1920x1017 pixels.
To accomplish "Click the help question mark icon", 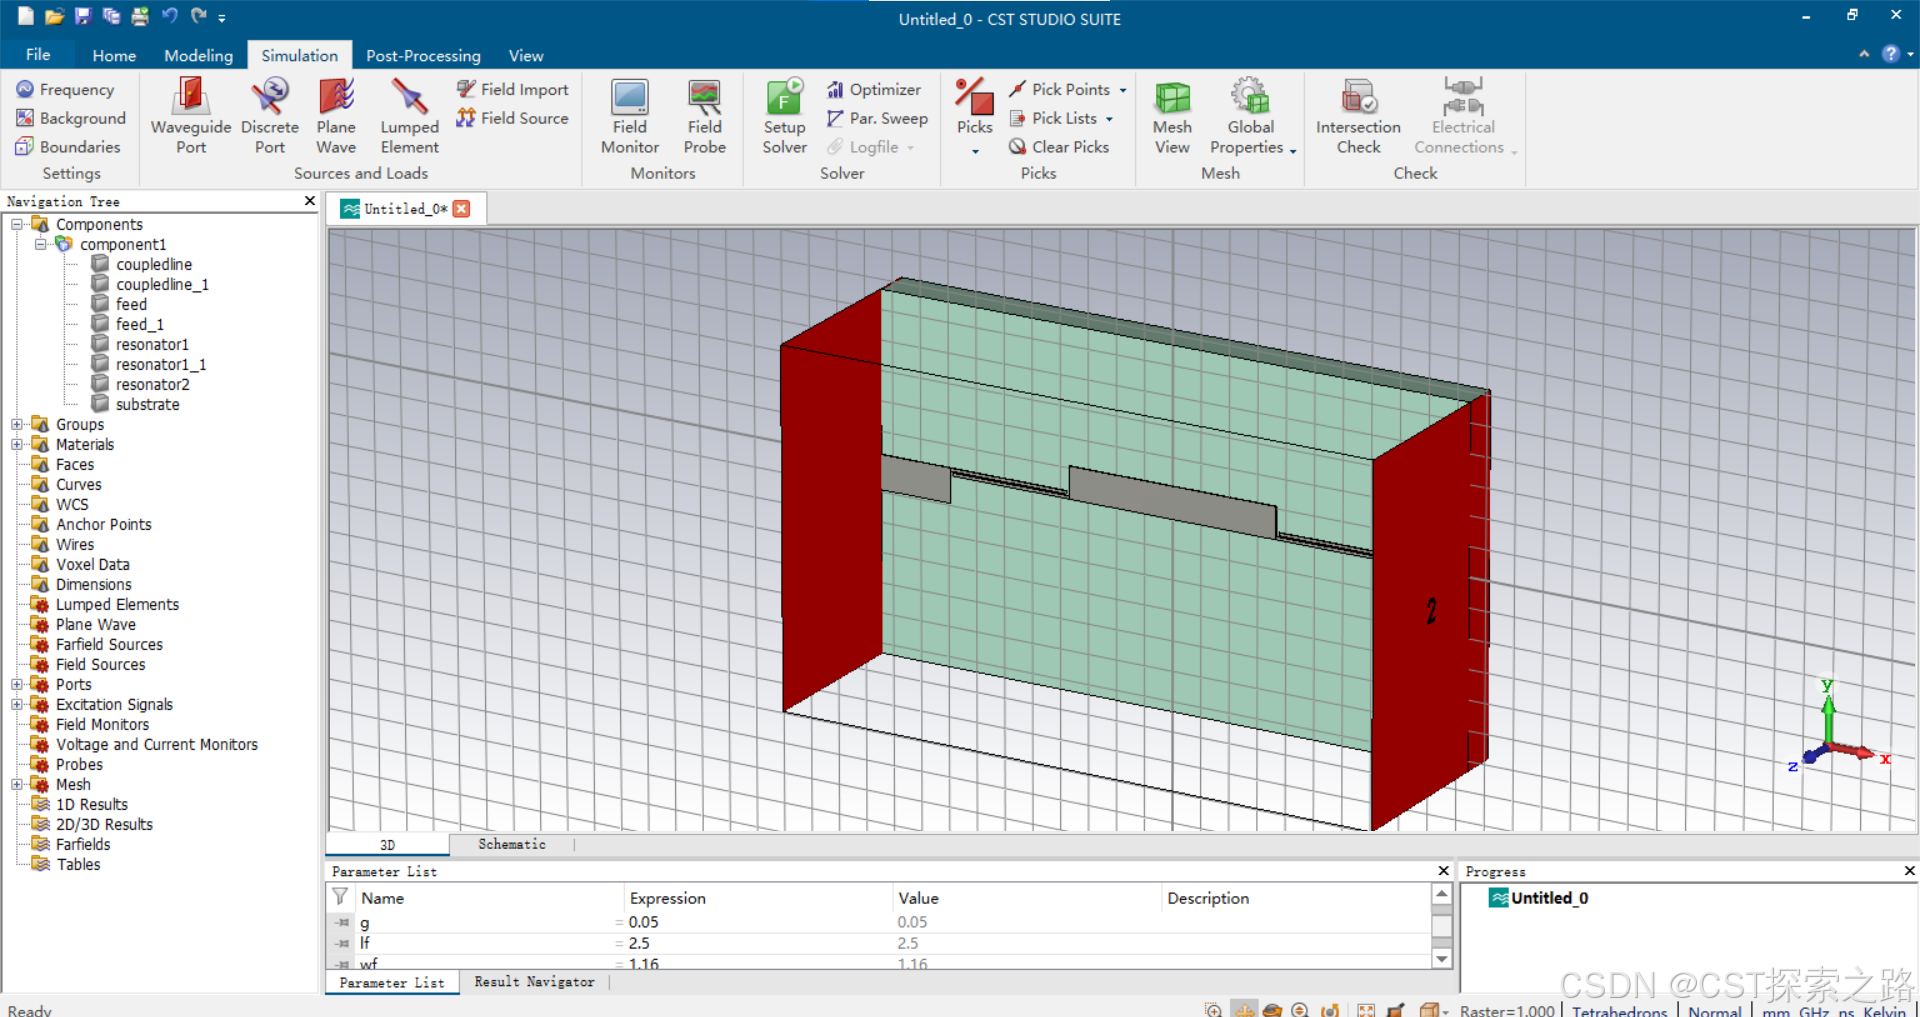I will (1890, 54).
